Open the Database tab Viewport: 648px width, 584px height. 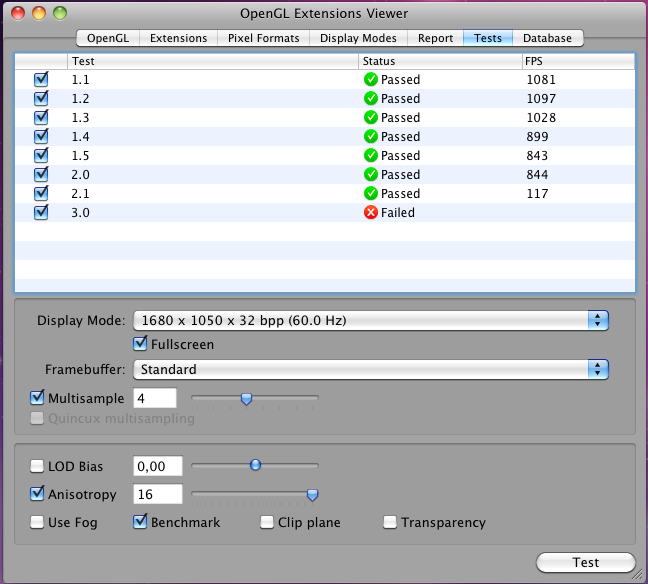coord(548,38)
